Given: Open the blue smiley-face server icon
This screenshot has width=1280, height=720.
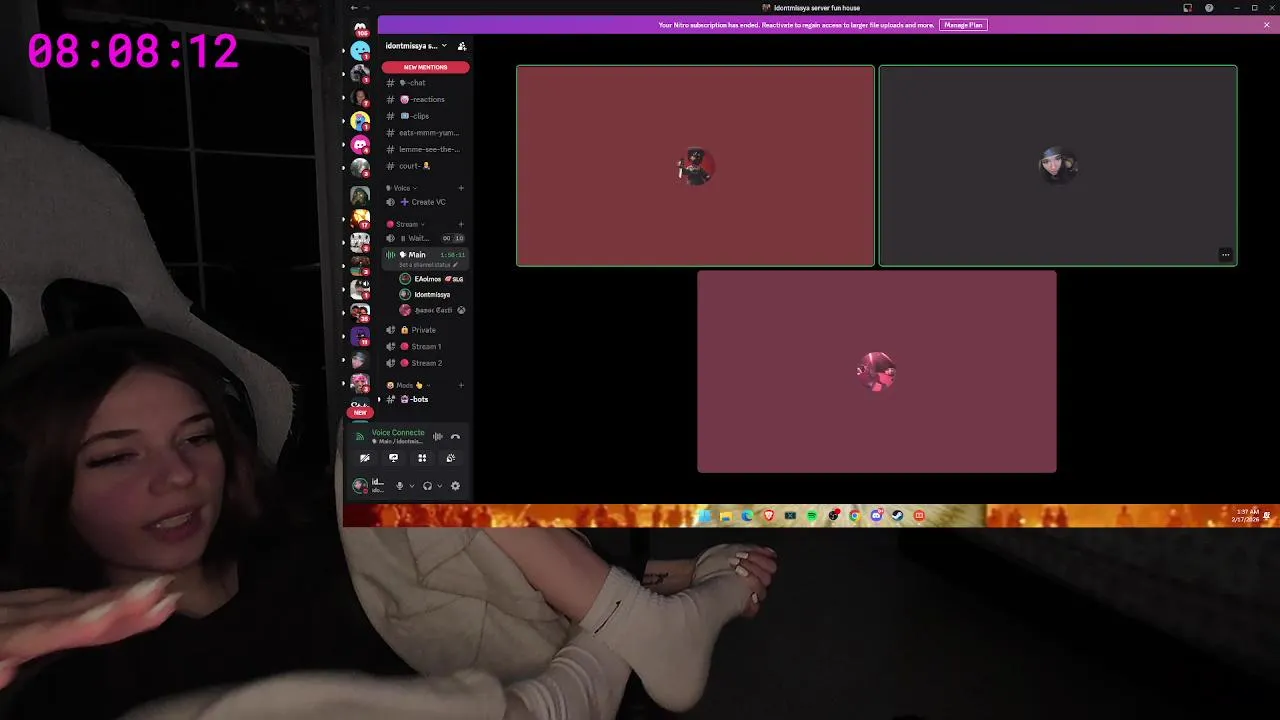Looking at the screenshot, I should point(360,50).
